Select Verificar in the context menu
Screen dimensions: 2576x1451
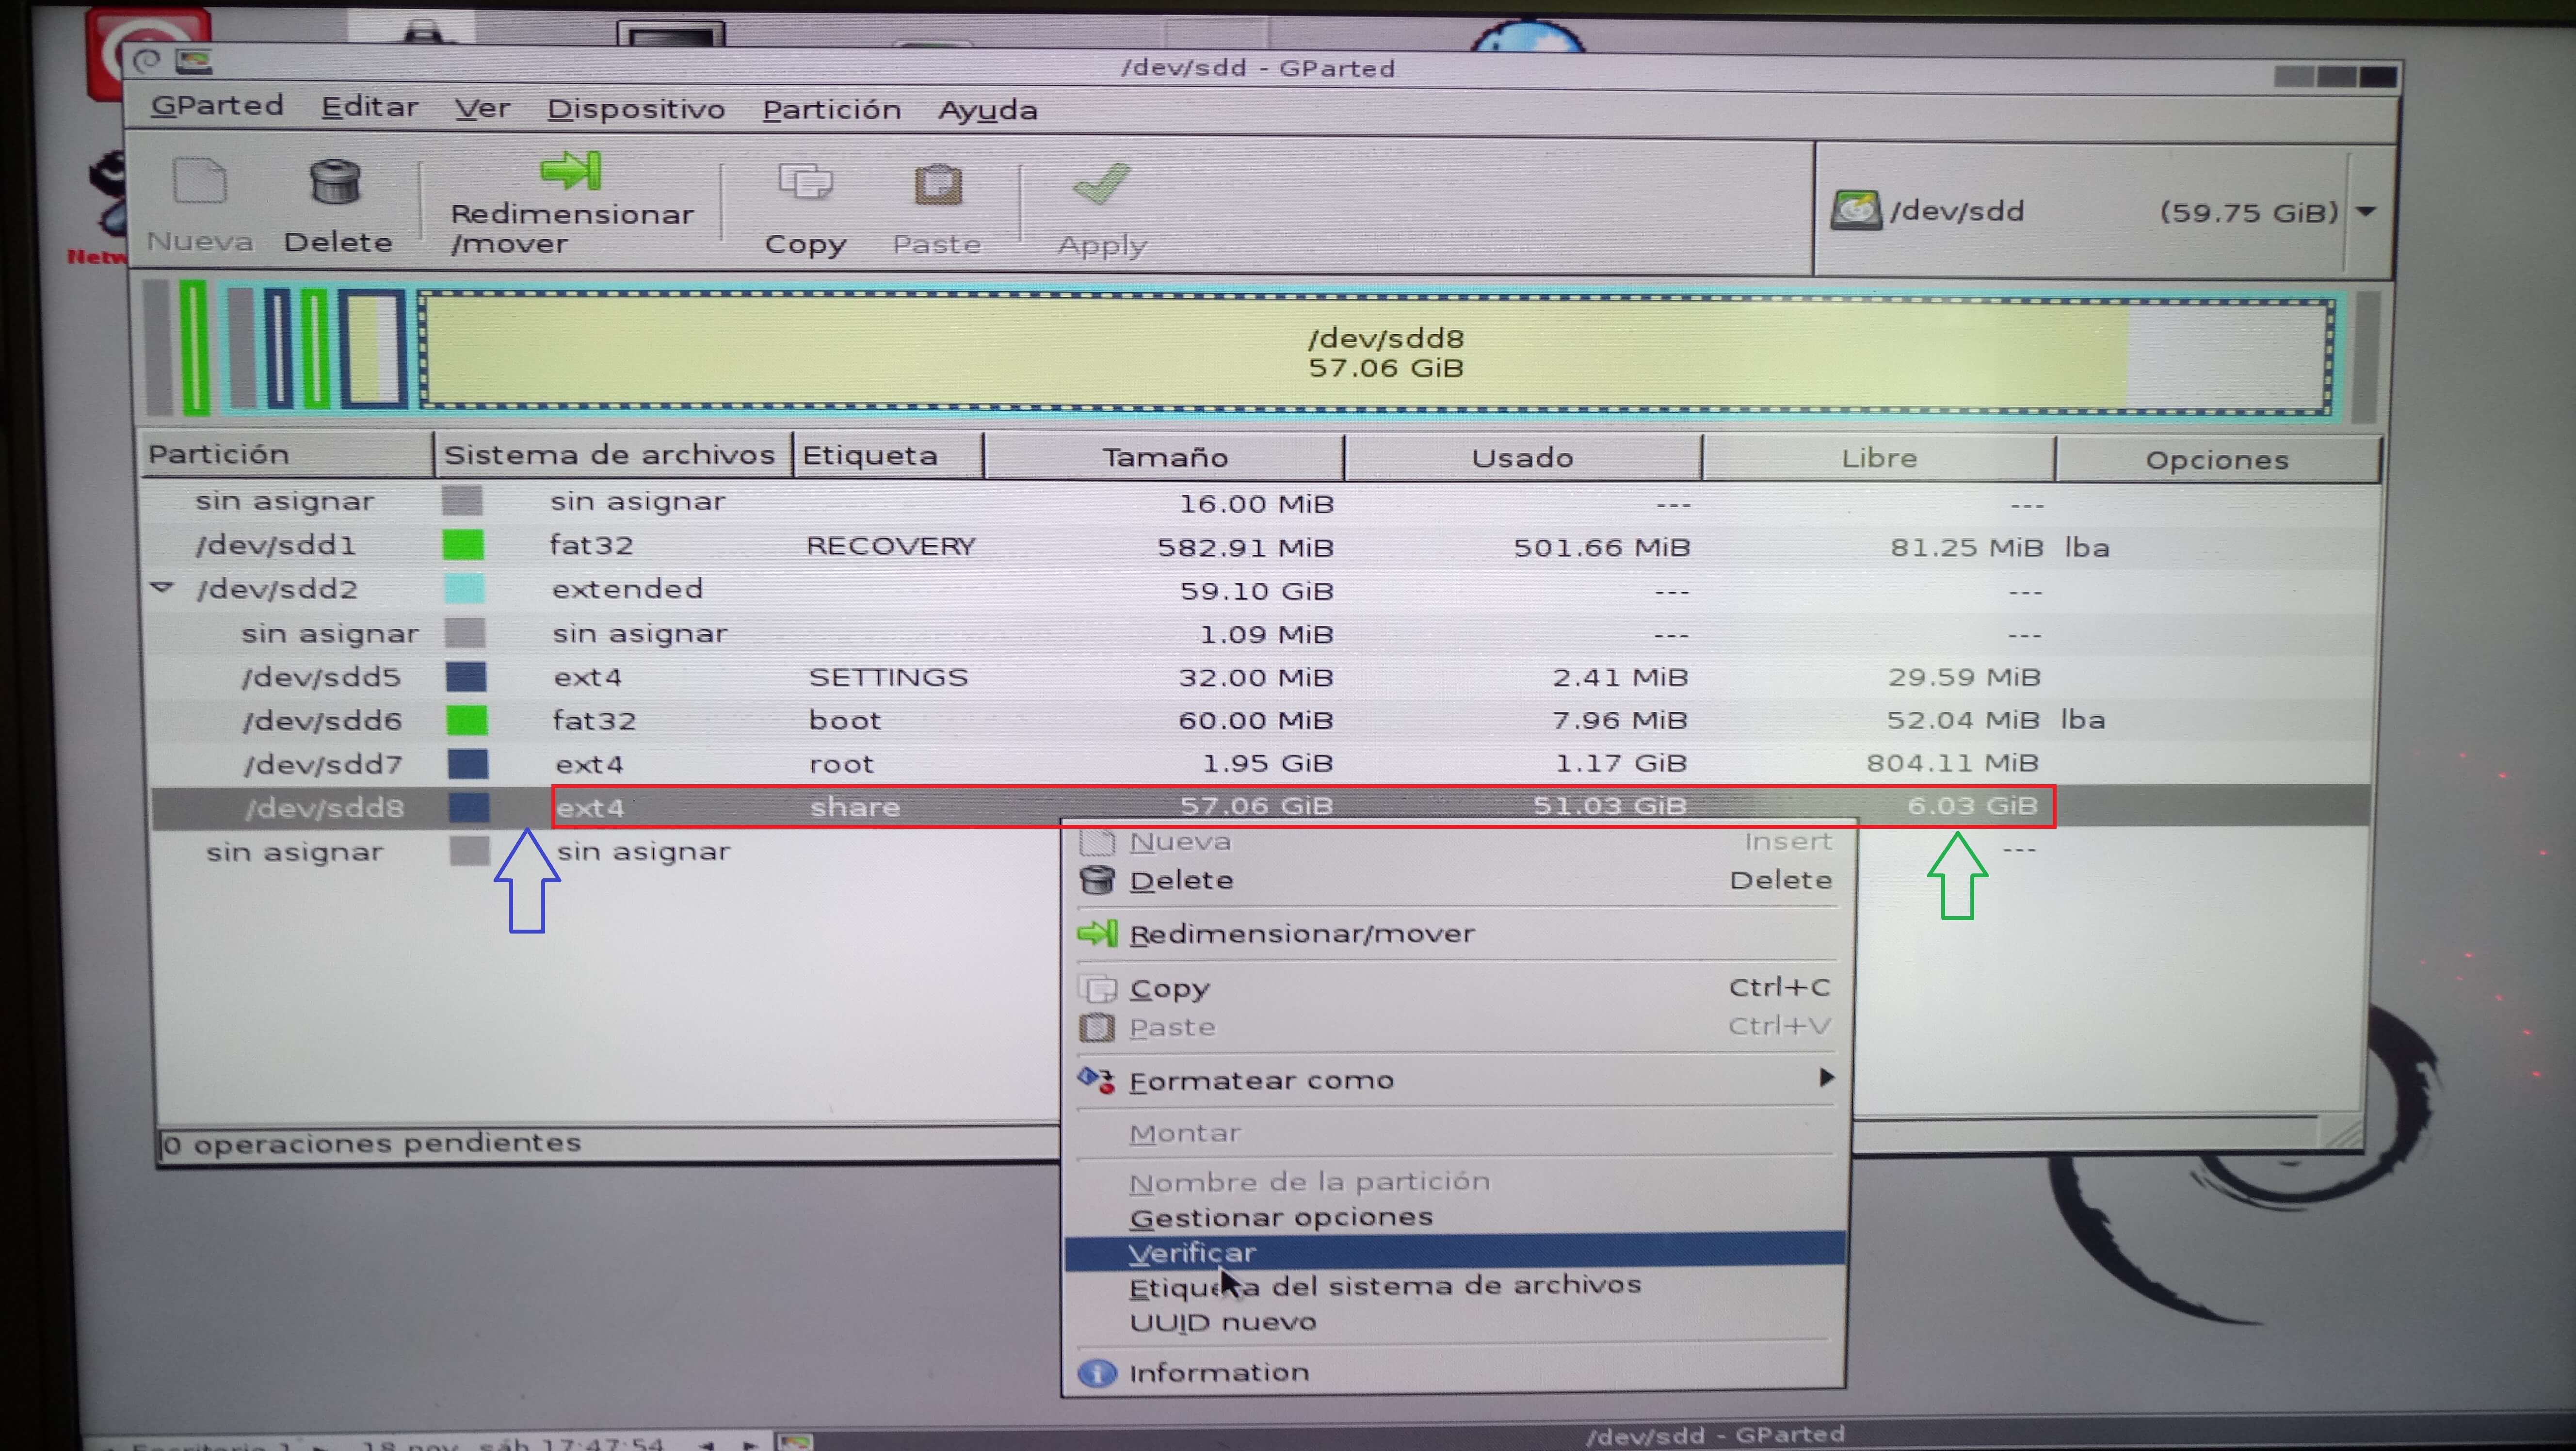(1192, 1252)
